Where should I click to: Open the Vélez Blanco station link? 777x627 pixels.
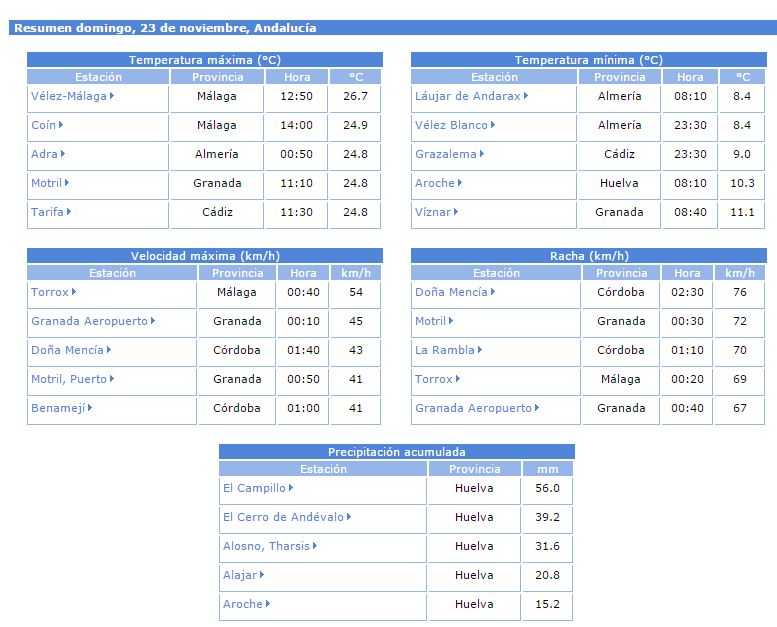[455, 125]
